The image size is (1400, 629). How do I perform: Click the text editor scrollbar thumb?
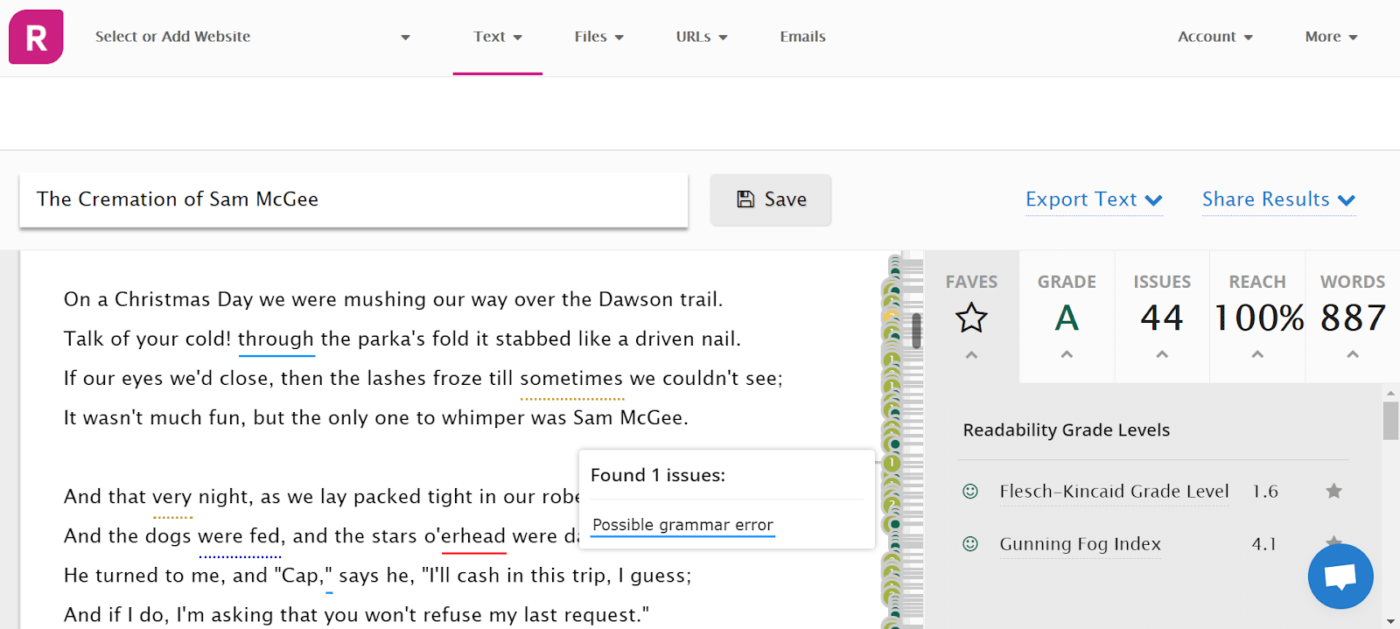point(915,330)
